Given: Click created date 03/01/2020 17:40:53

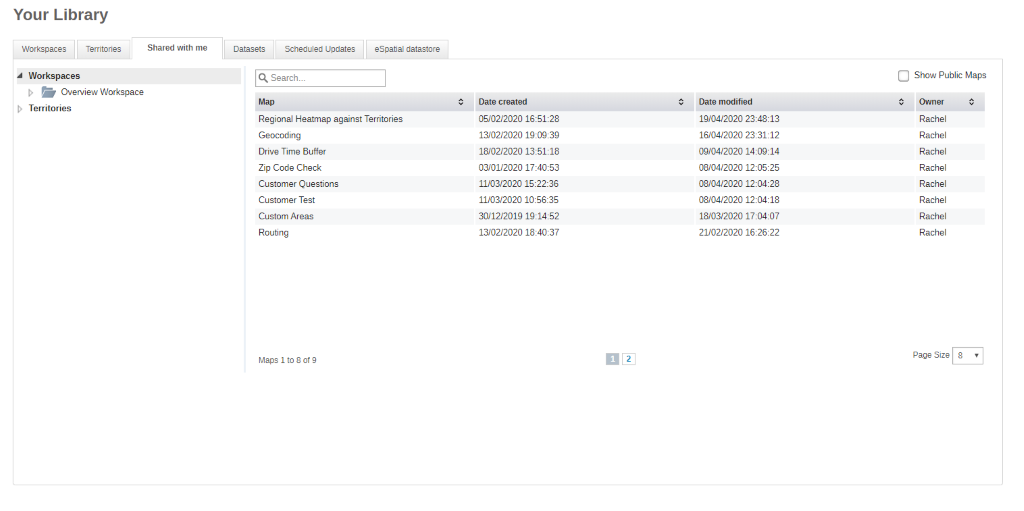Looking at the screenshot, I should click(x=519, y=168).
